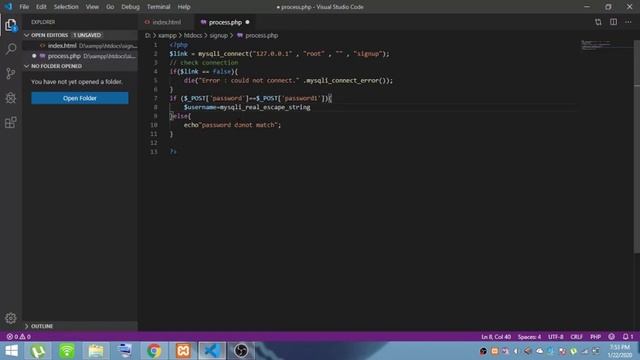Open OBS Studio from the taskbar
640x360 pixels.
click(x=241, y=351)
